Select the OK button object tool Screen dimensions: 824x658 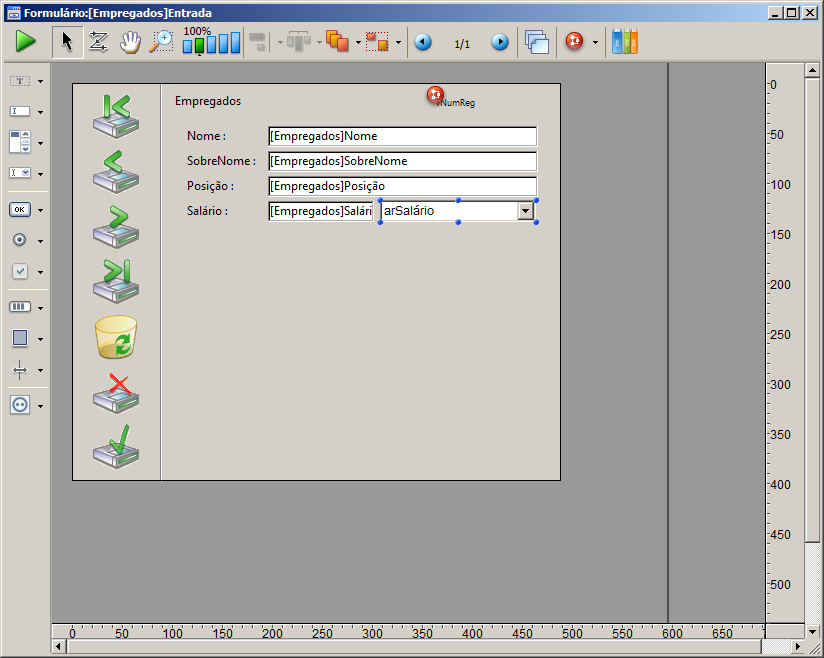click(20, 210)
